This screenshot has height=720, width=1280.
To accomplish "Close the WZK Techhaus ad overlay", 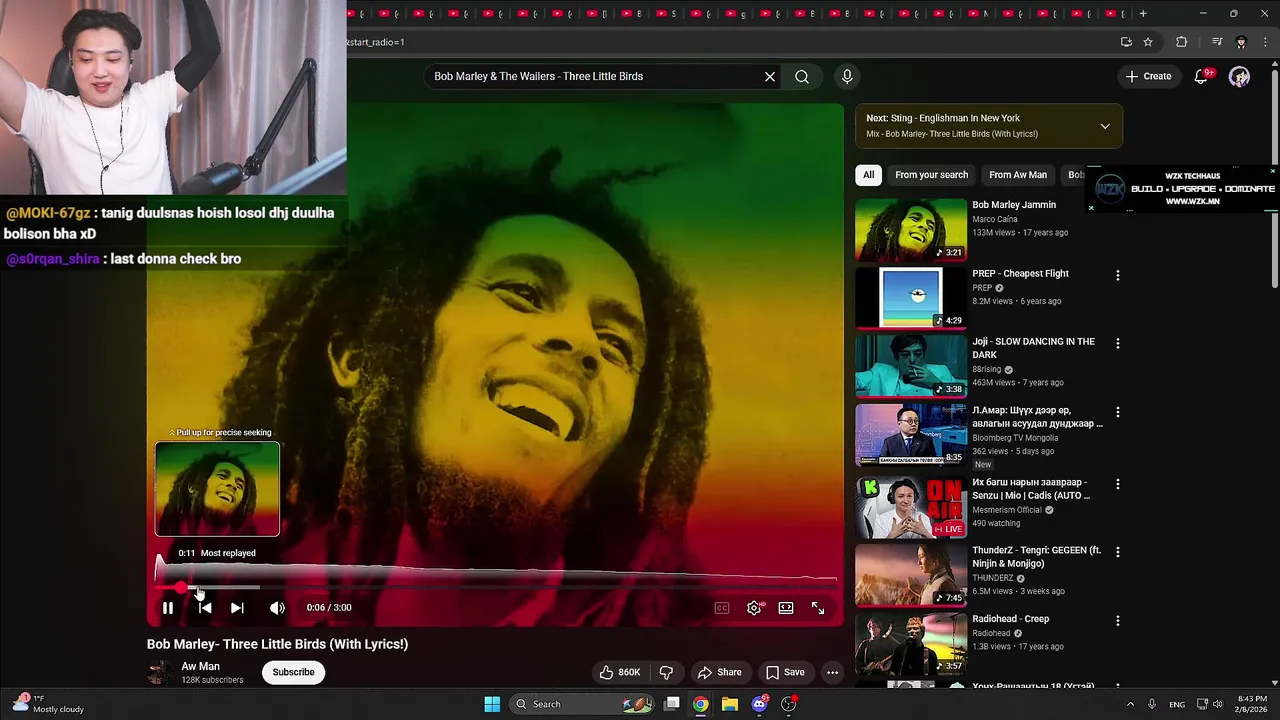I will coord(1272,171).
